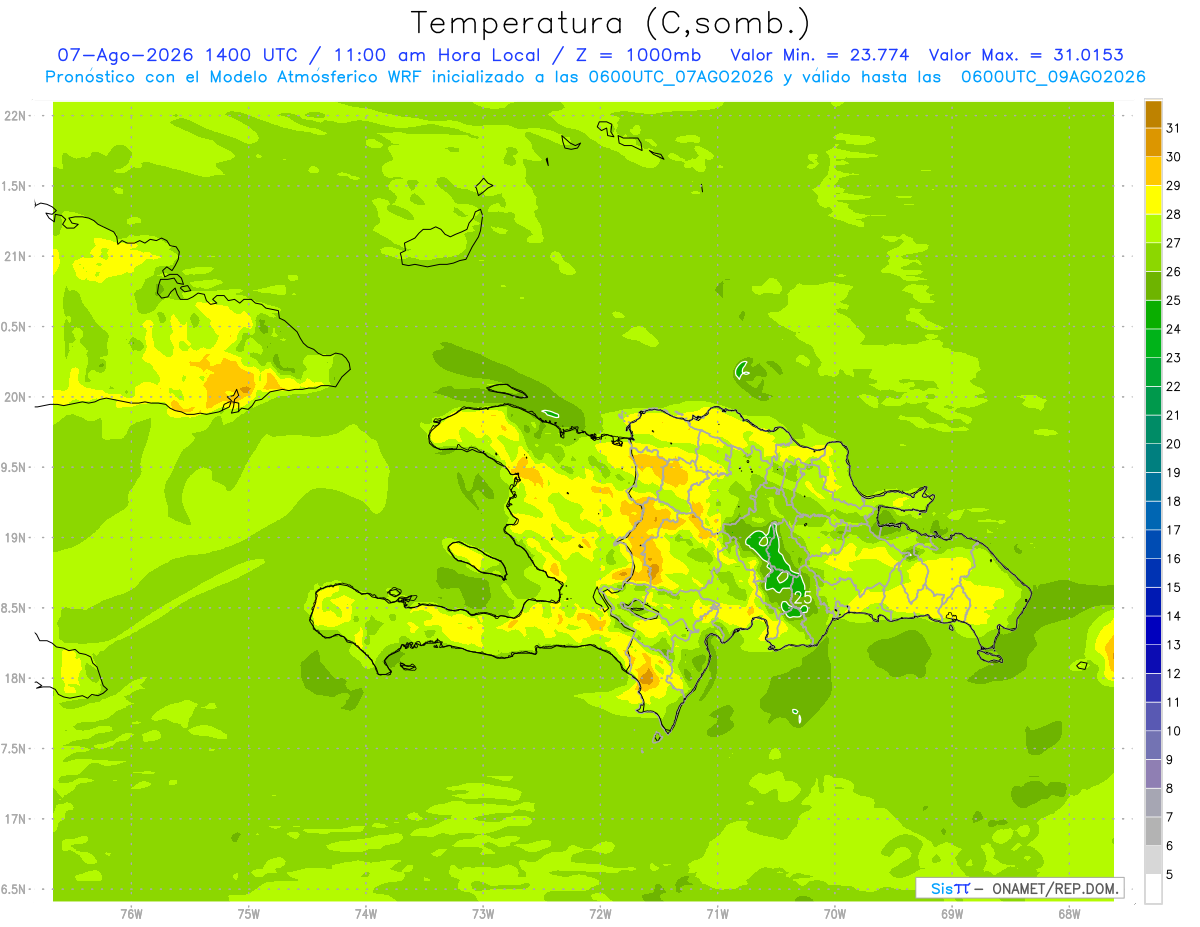Click the legend value '24'

click(1174, 329)
